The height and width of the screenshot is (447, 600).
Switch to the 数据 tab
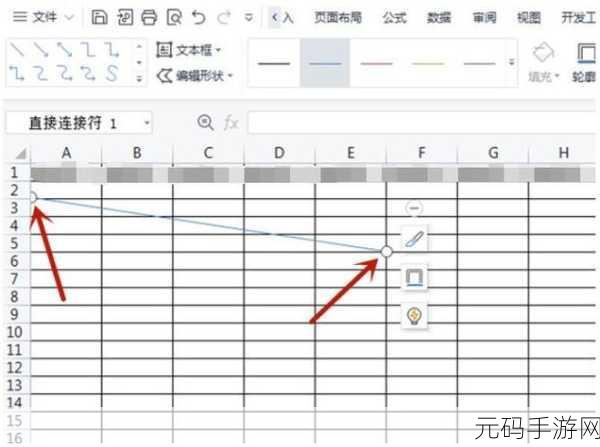tap(439, 18)
